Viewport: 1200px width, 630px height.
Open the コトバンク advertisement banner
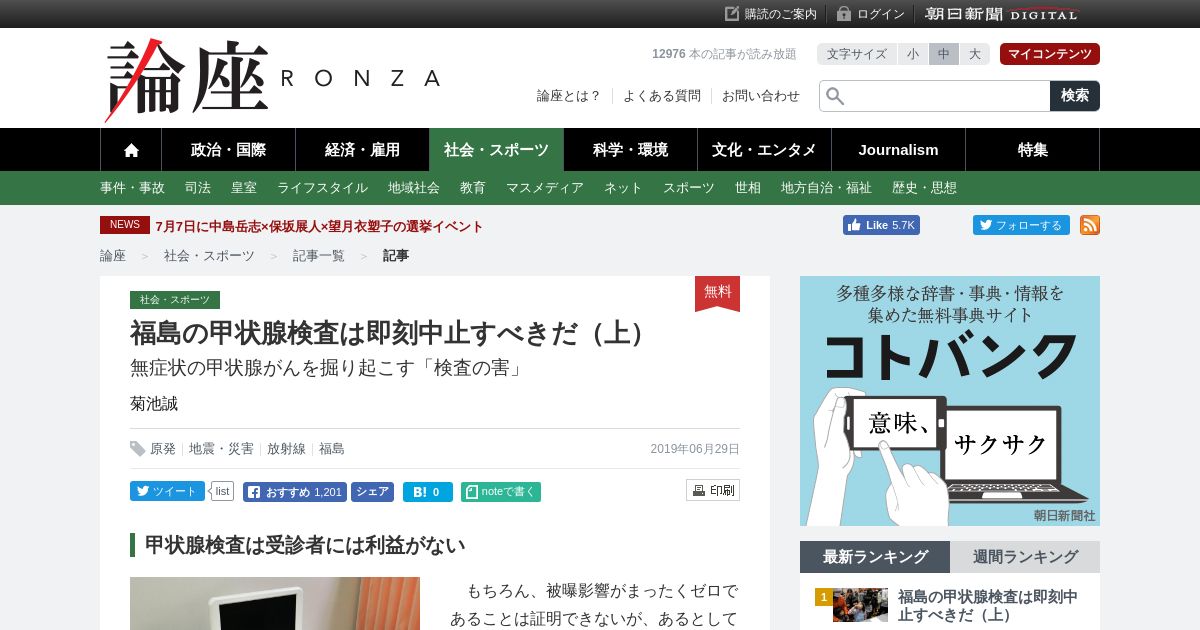pos(950,401)
